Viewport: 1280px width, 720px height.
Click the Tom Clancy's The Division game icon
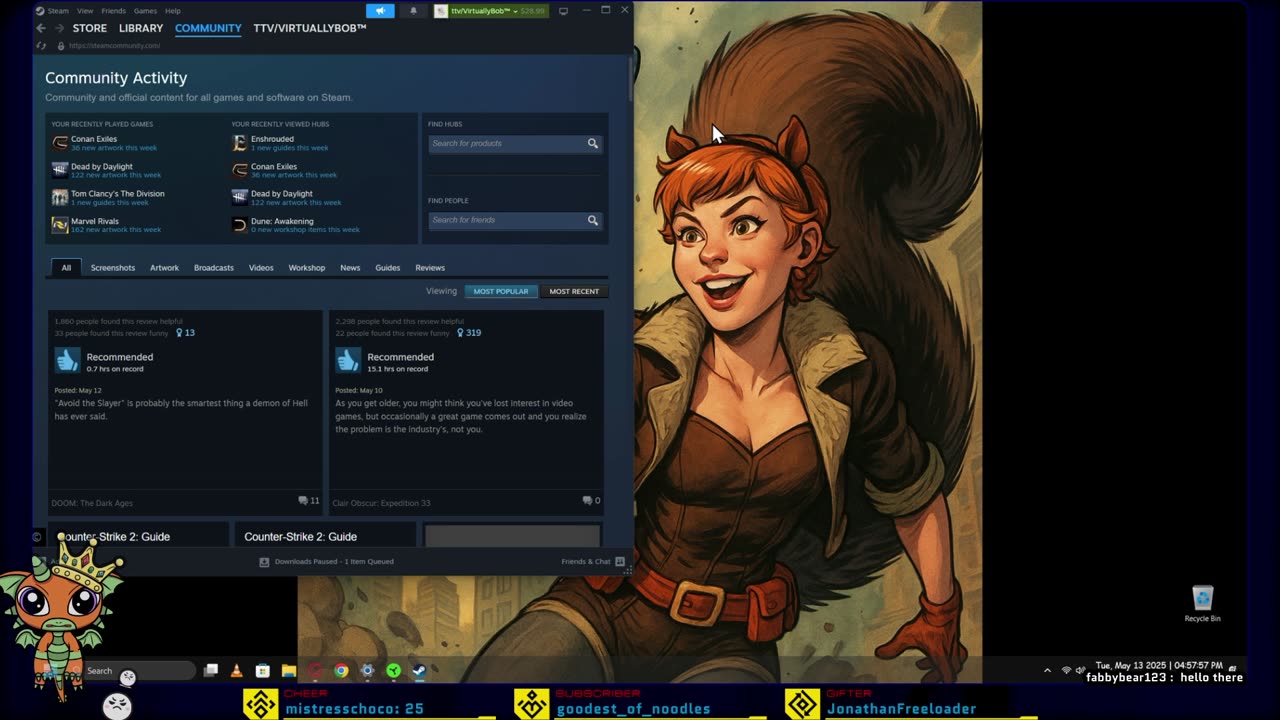pyautogui.click(x=60, y=197)
